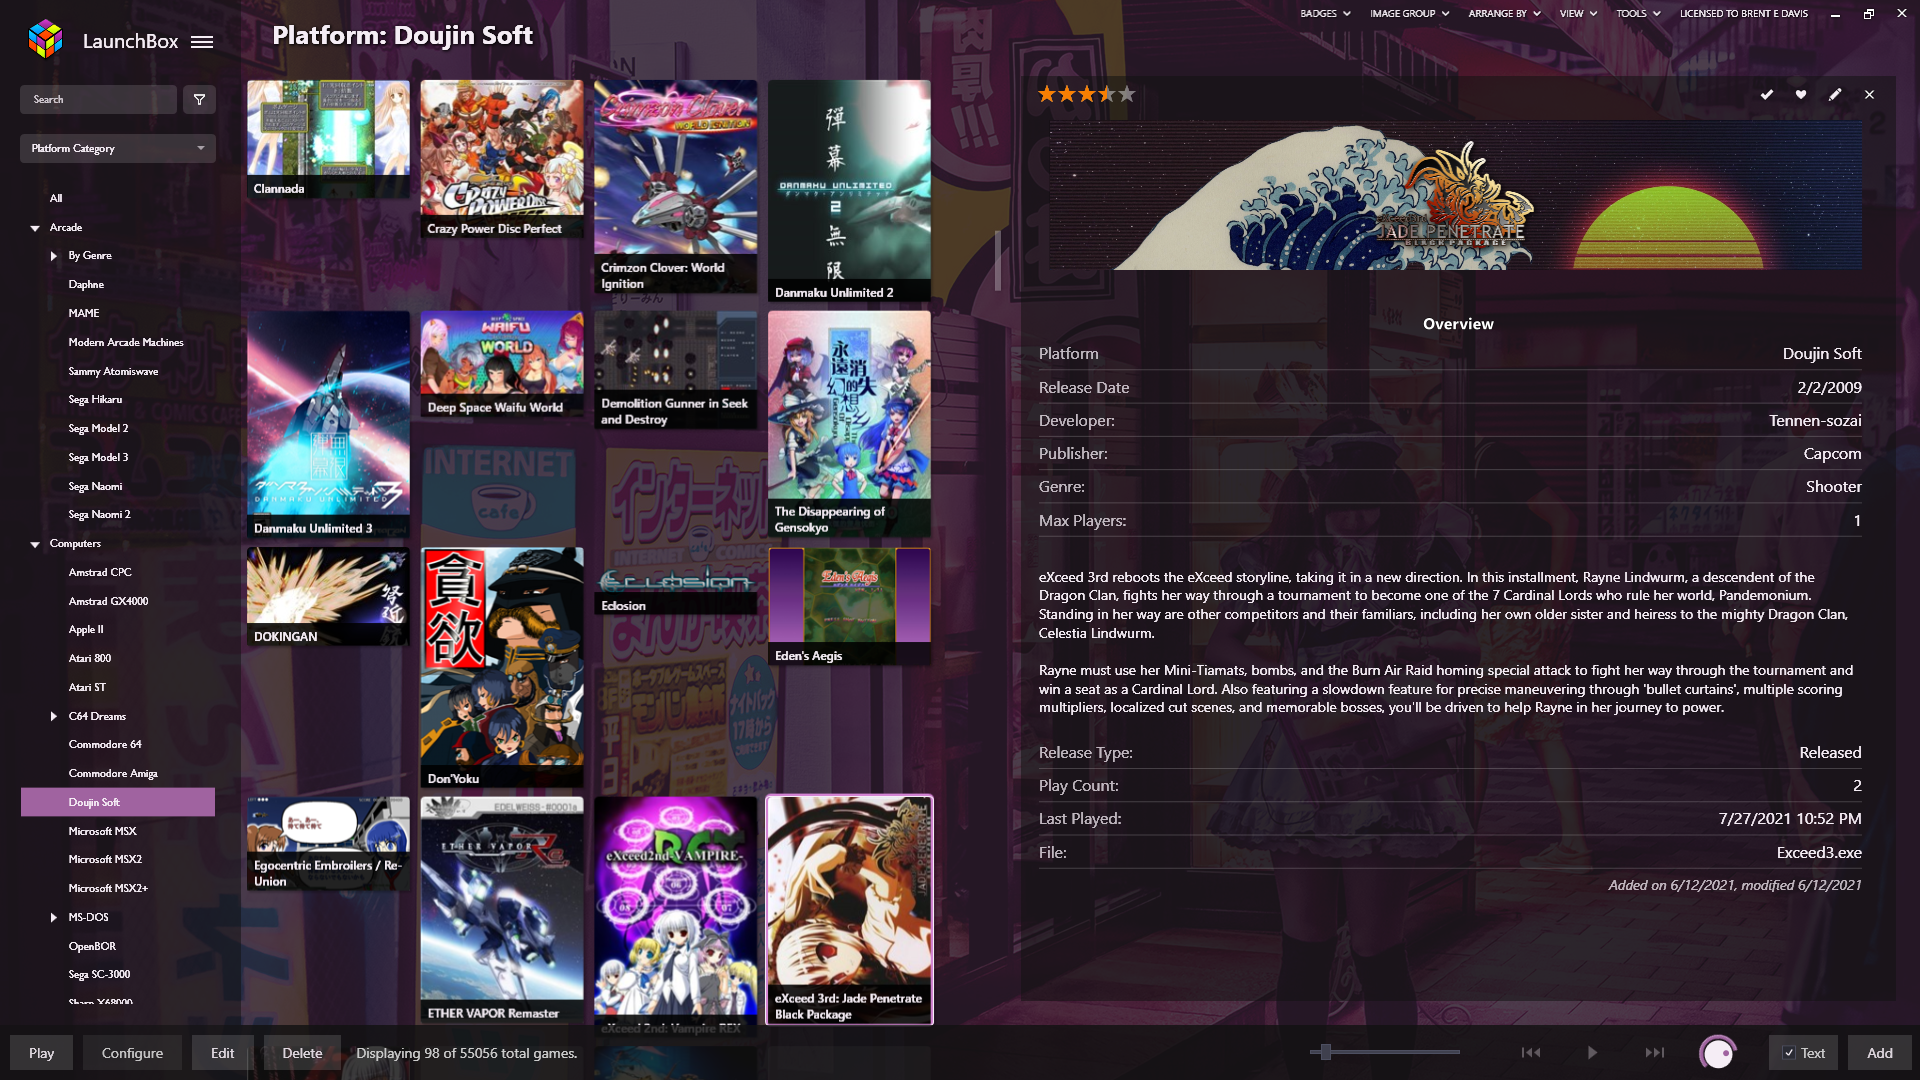Click the LaunchBox cube logo
The height and width of the screenshot is (1080, 1920).
[45, 40]
